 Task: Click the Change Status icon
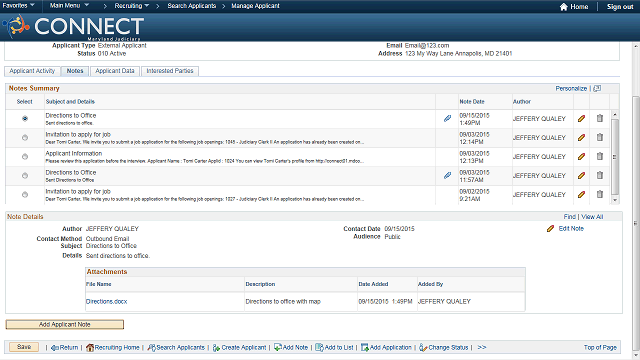[x=423, y=348]
